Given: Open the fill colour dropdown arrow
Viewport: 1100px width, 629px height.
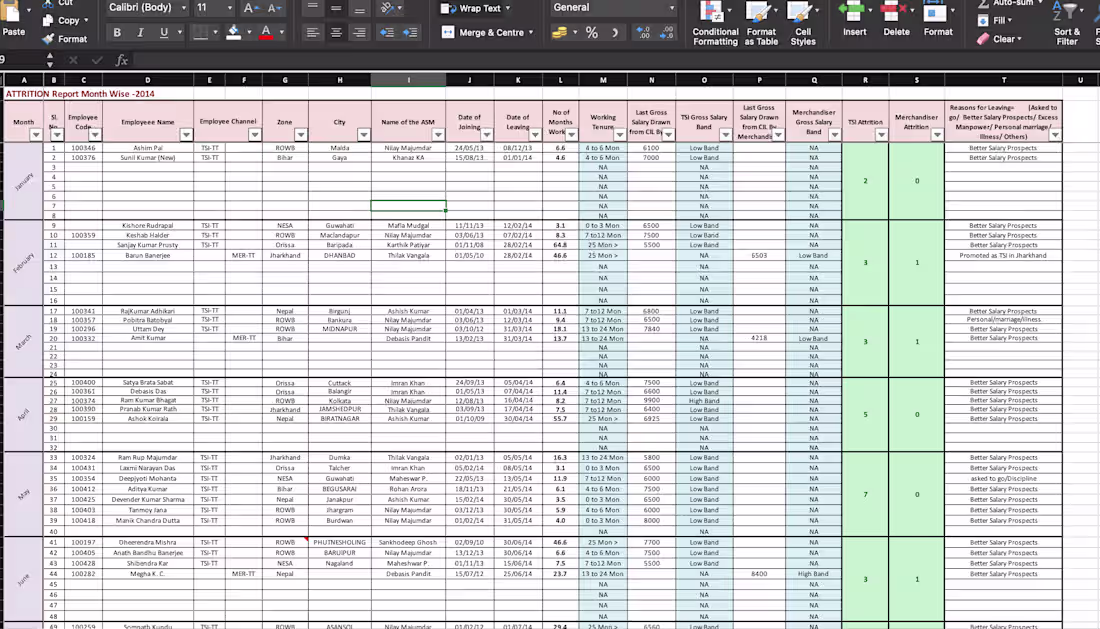Looking at the screenshot, I should click(249, 32).
